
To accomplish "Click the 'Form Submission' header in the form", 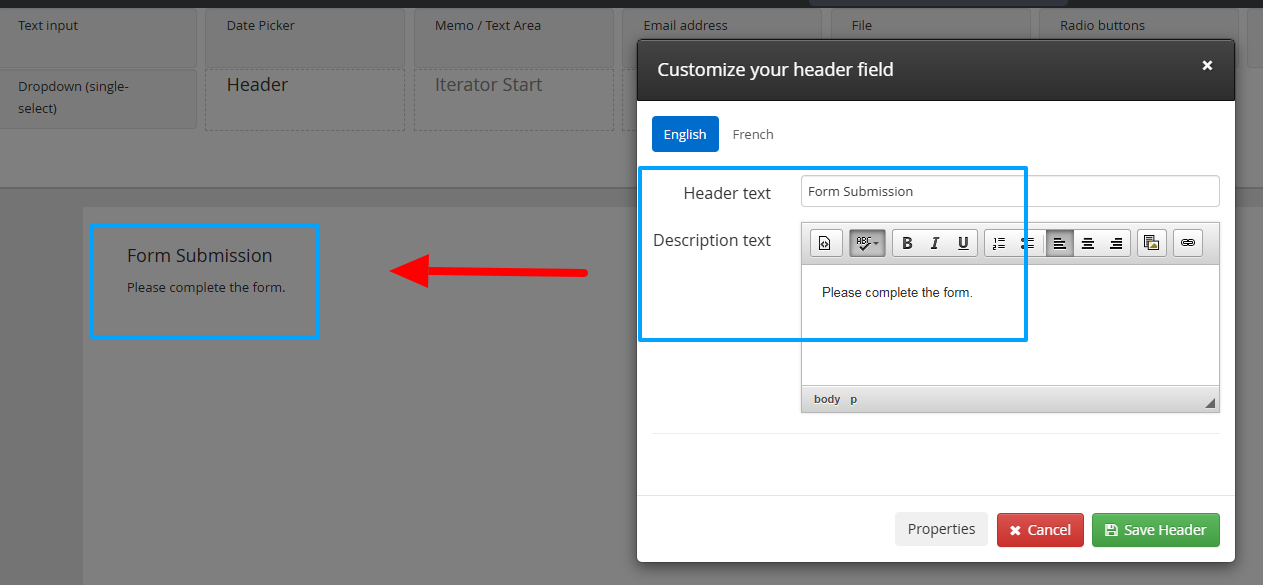I will (199, 256).
